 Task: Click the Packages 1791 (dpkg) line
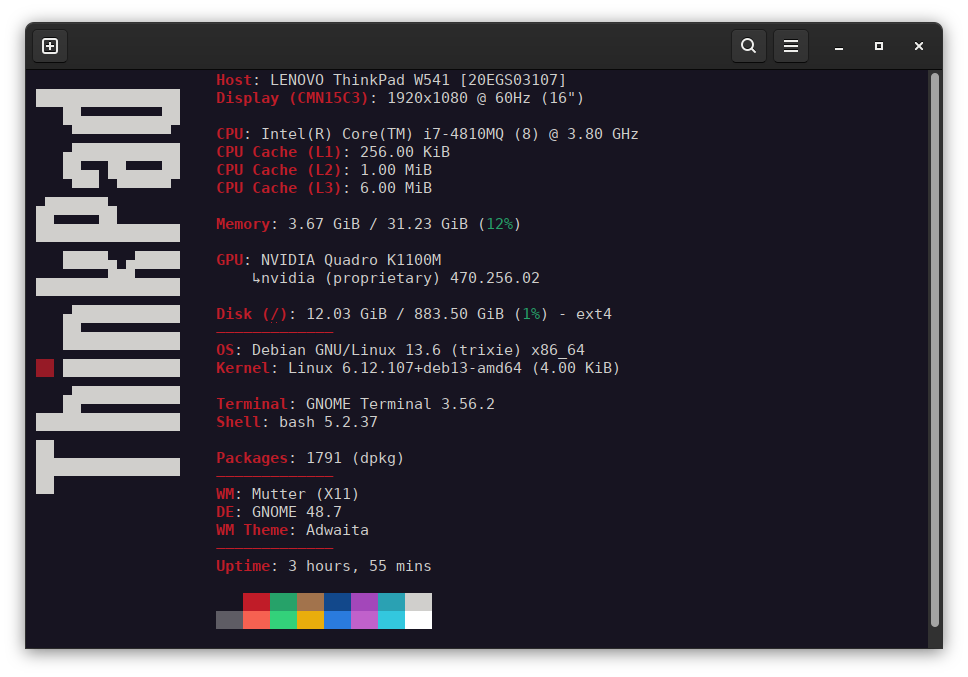[x=310, y=458]
